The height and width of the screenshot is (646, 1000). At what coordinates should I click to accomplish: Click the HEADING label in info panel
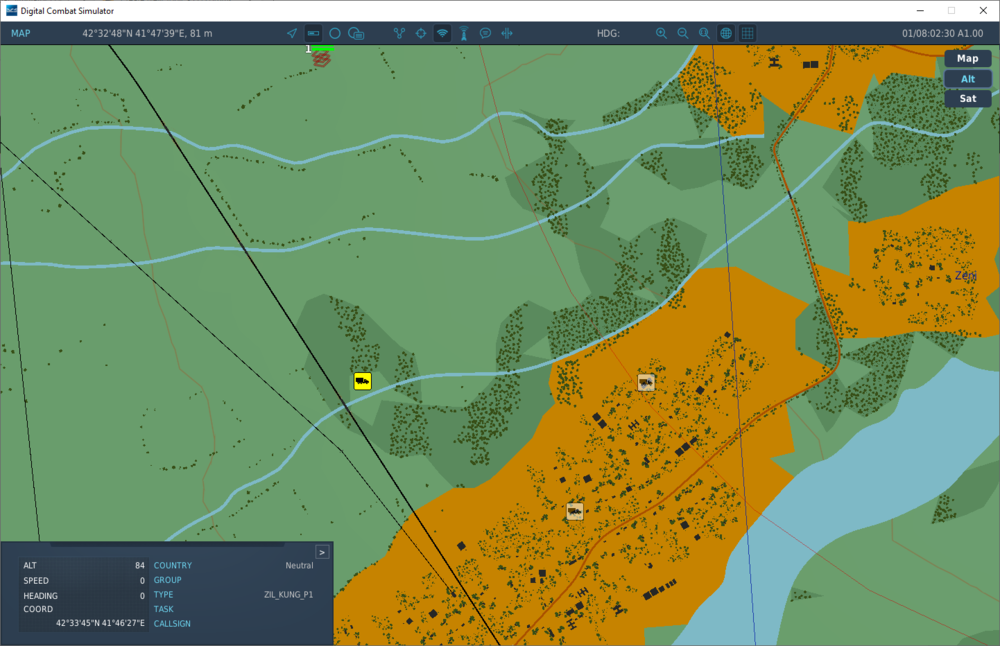click(x=40, y=596)
